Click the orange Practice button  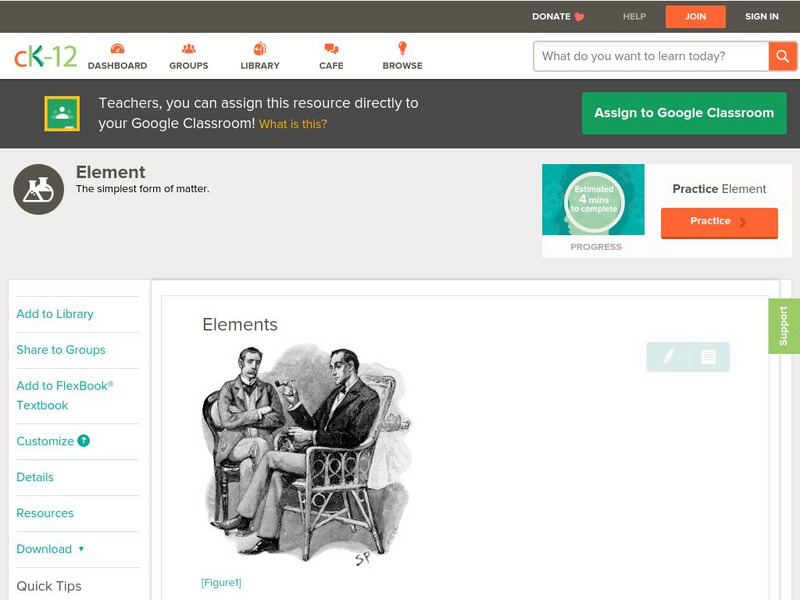pyautogui.click(x=719, y=222)
